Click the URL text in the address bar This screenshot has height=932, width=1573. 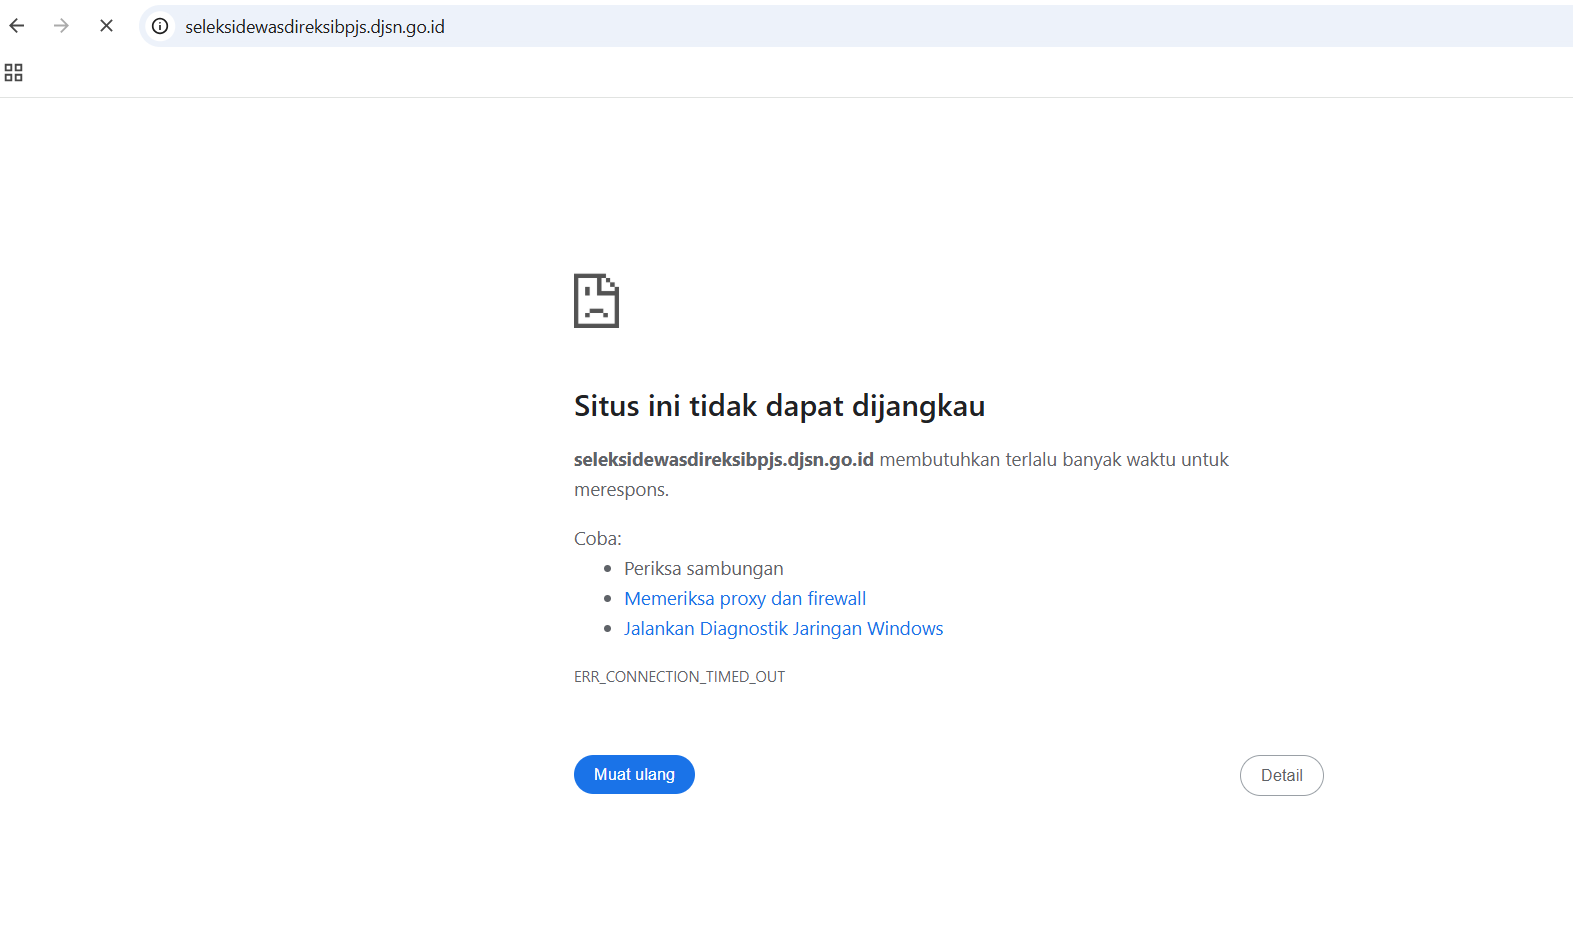coord(314,27)
